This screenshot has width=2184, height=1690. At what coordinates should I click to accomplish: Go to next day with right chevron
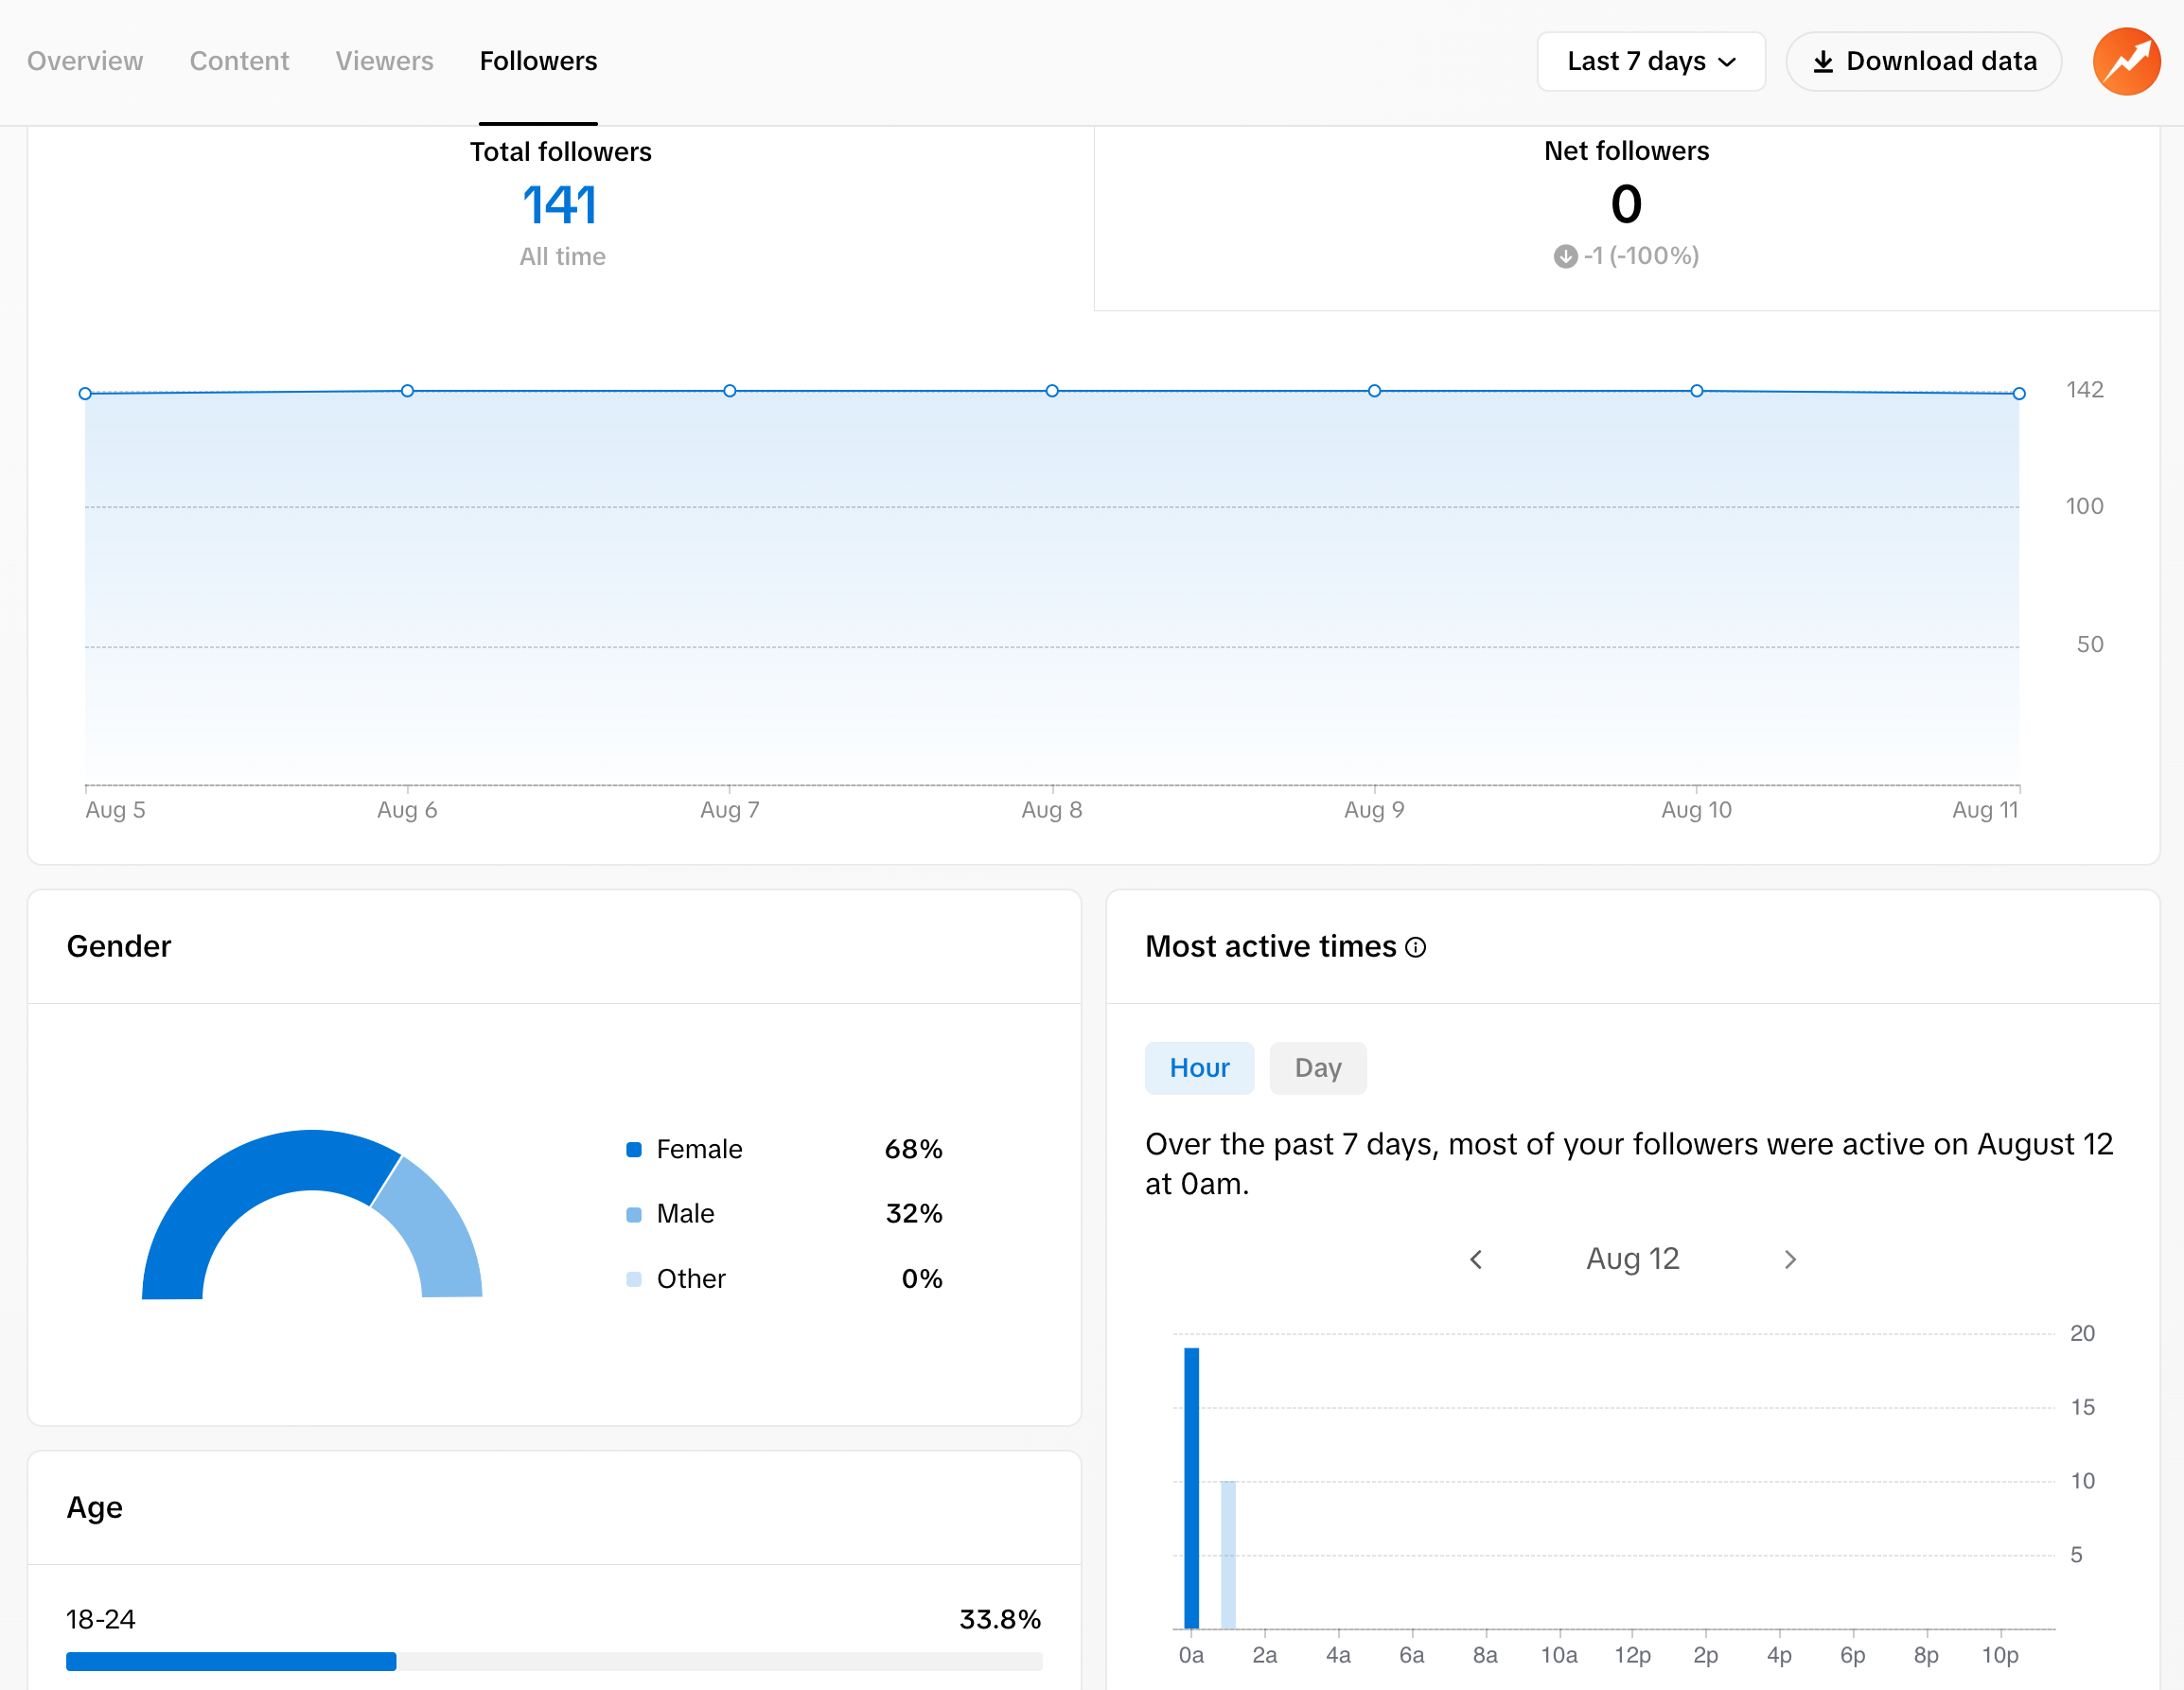[1790, 1259]
